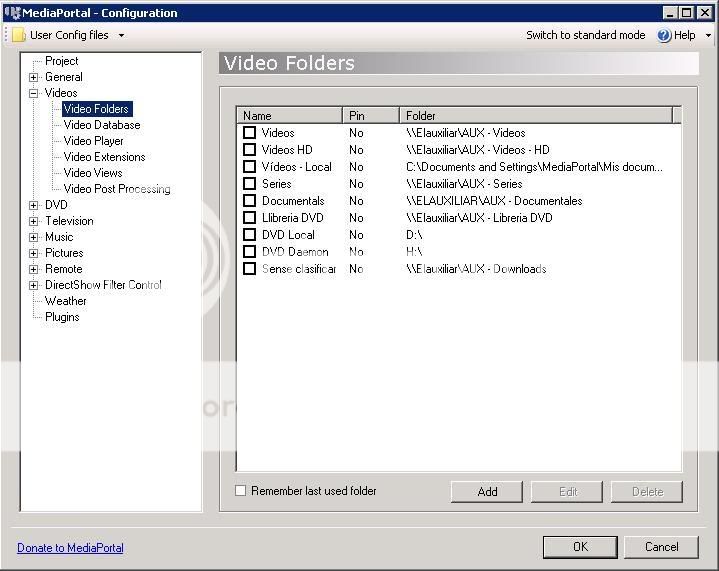Select Plugins in the tree
The width and height of the screenshot is (719, 571).
pyautogui.click(x=62, y=317)
